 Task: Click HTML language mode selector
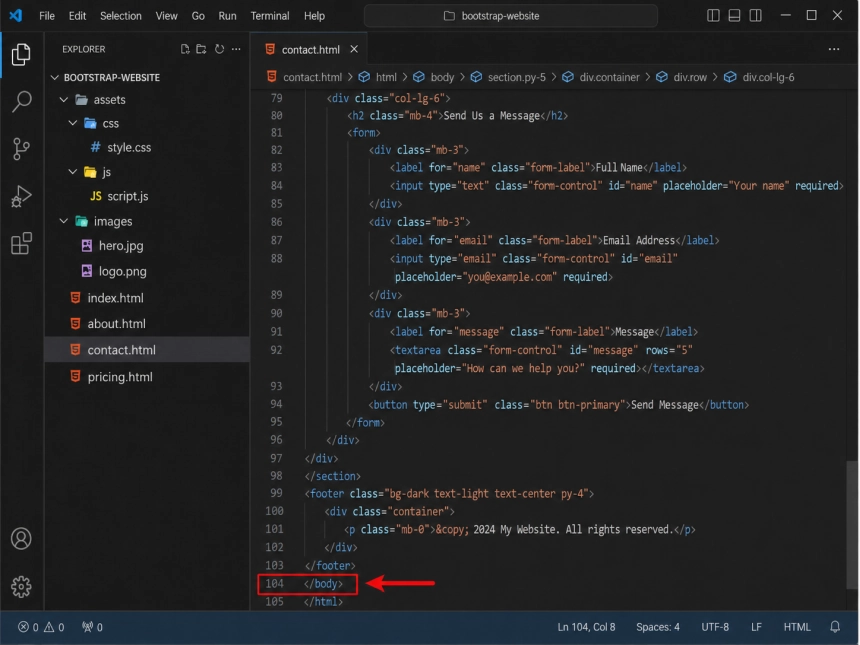coord(797,627)
